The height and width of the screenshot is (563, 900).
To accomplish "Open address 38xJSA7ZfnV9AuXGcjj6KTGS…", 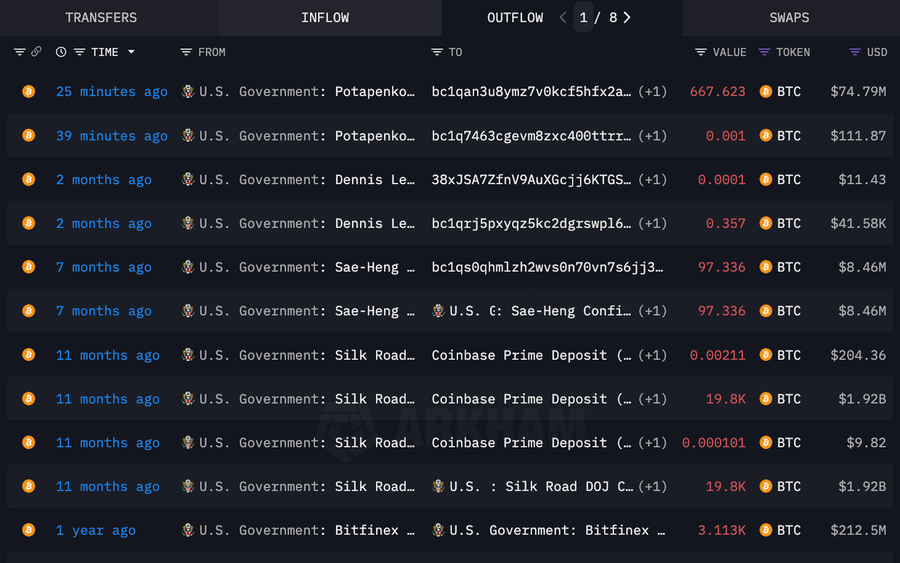I will (x=531, y=180).
